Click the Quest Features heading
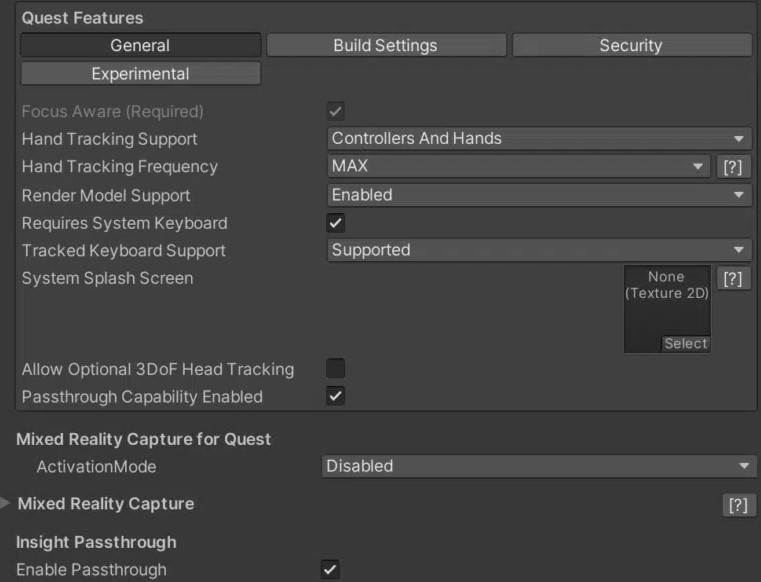The width and height of the screenshot is (761, 582). coord(83,18)
